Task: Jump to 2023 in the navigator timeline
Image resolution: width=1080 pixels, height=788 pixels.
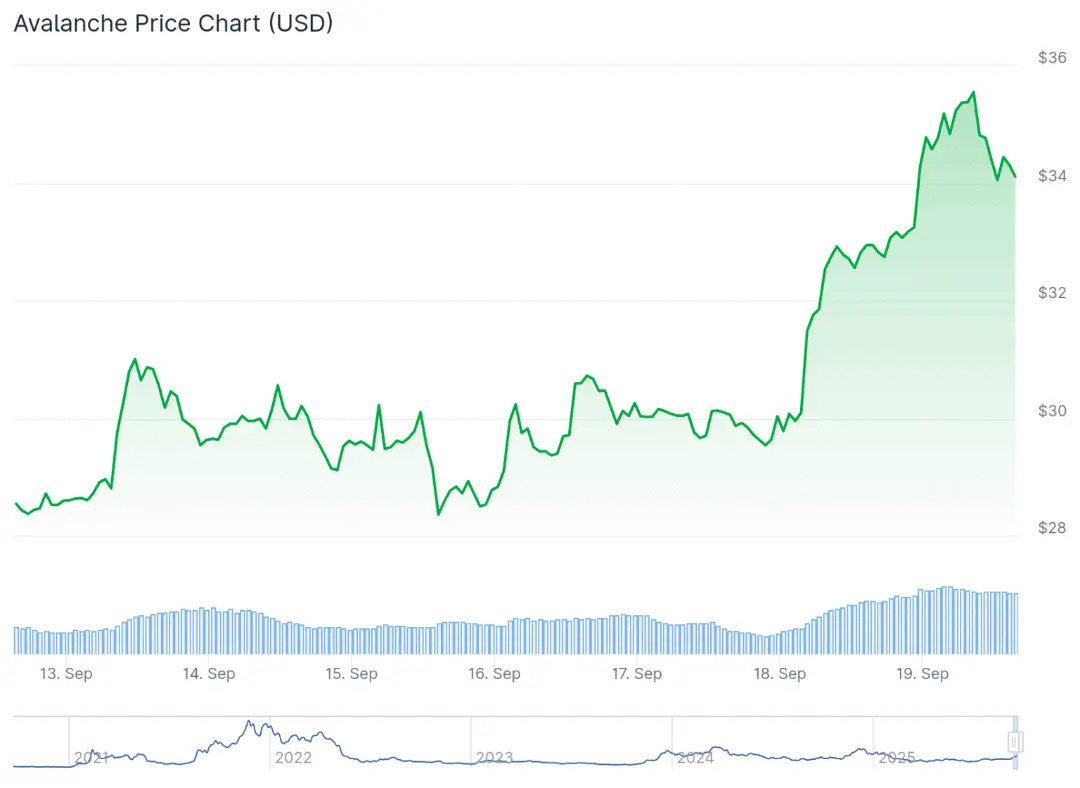Action: coord(495,758)
